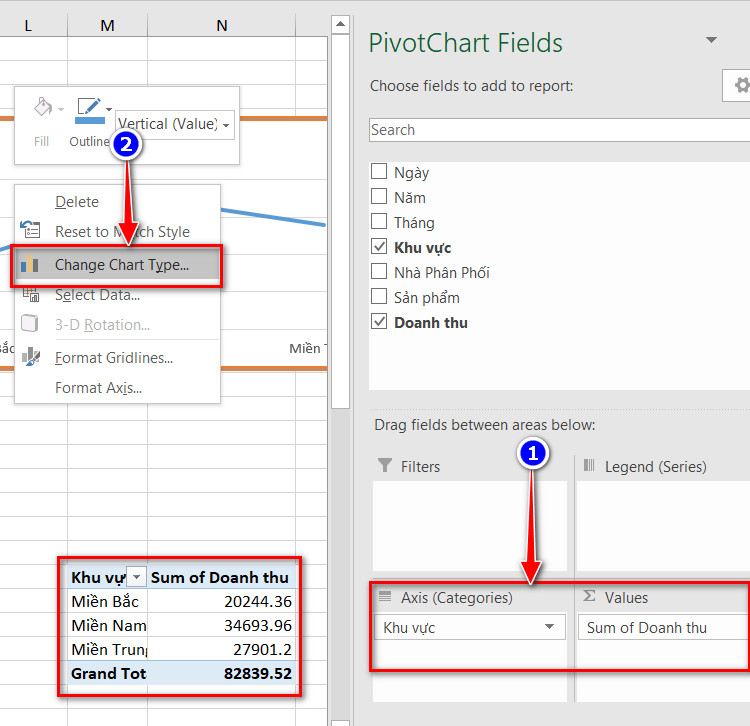Toggle the Sản phẩm field checkbox
750x726 pixels.
[x=379, y=296]
